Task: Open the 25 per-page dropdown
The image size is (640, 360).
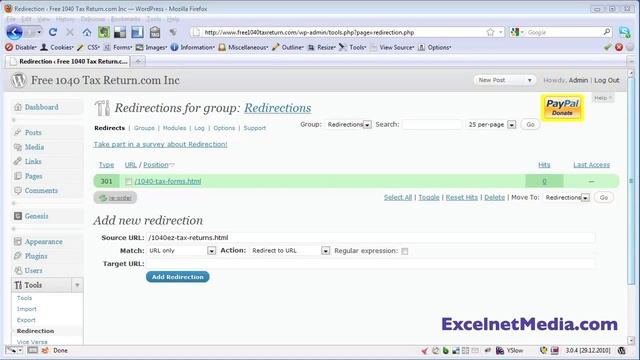Action: tap(491, 124)
